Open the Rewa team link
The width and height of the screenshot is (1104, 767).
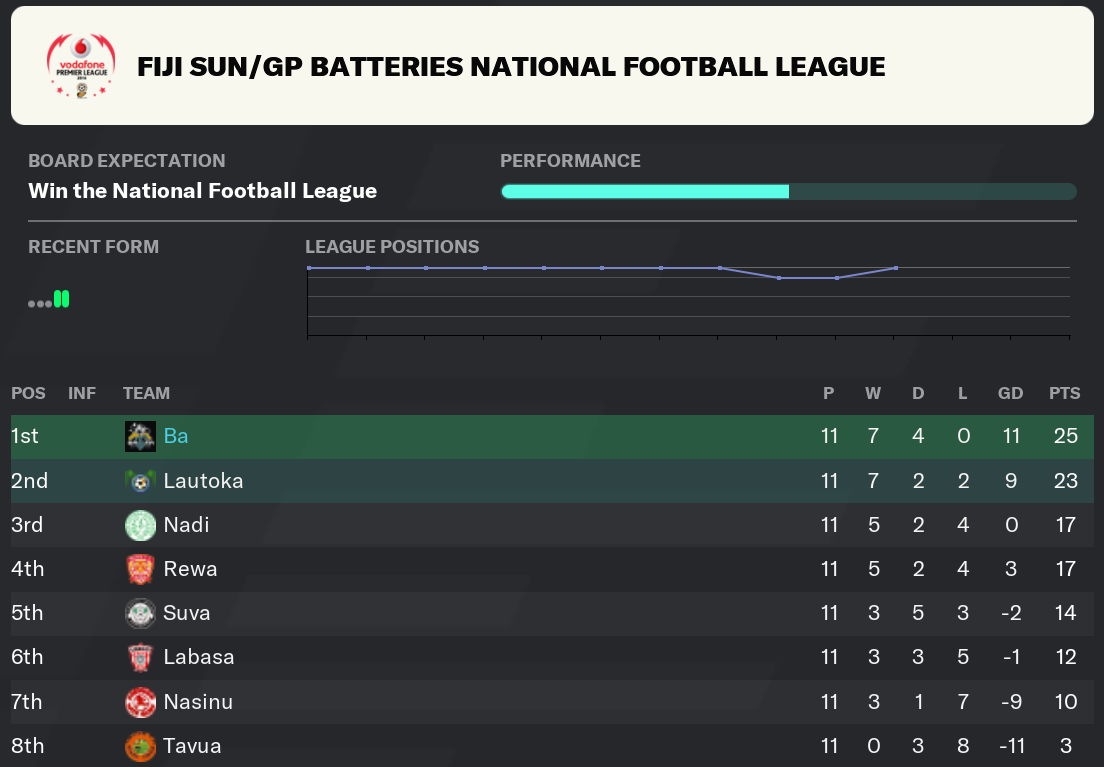click(x=190, y=569)
